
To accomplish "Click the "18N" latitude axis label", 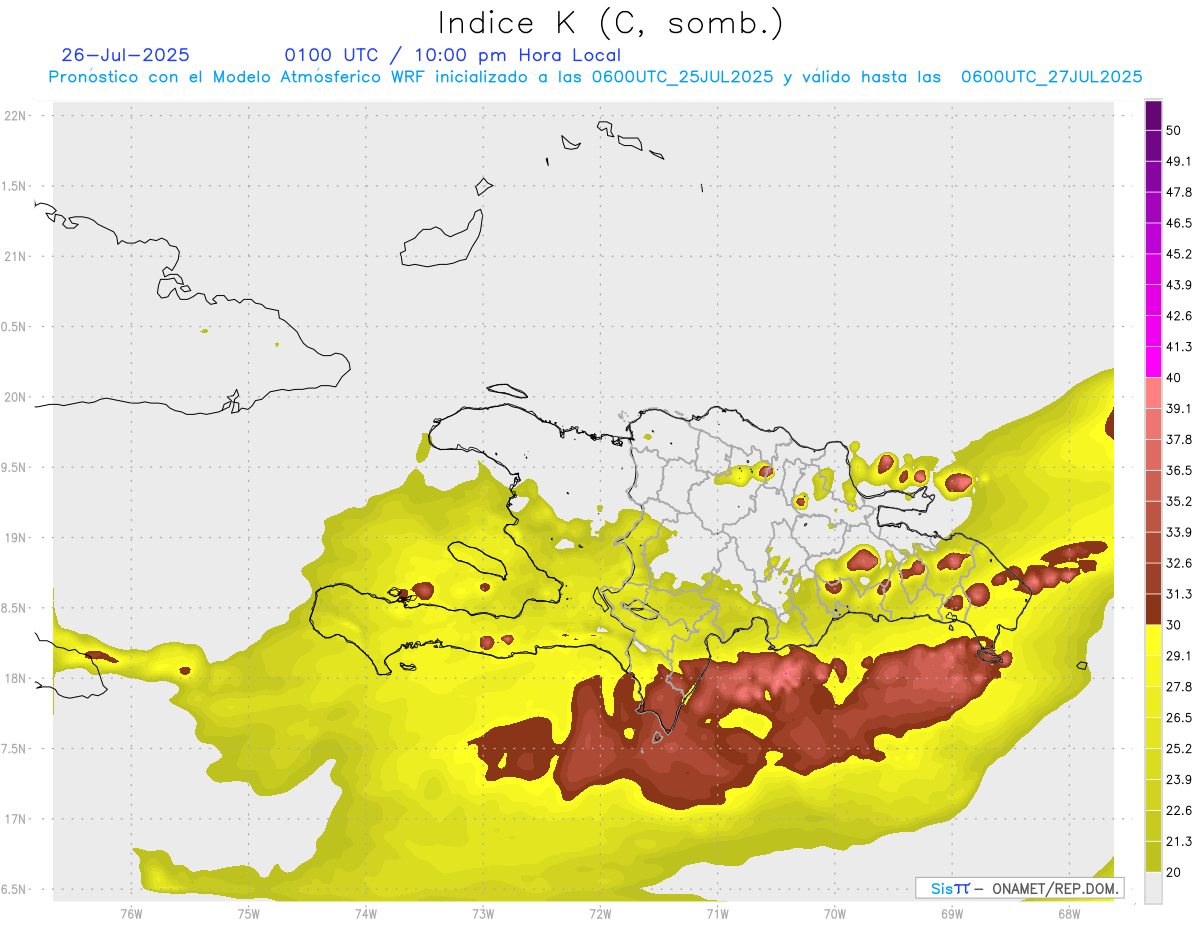I will point(17,679).
